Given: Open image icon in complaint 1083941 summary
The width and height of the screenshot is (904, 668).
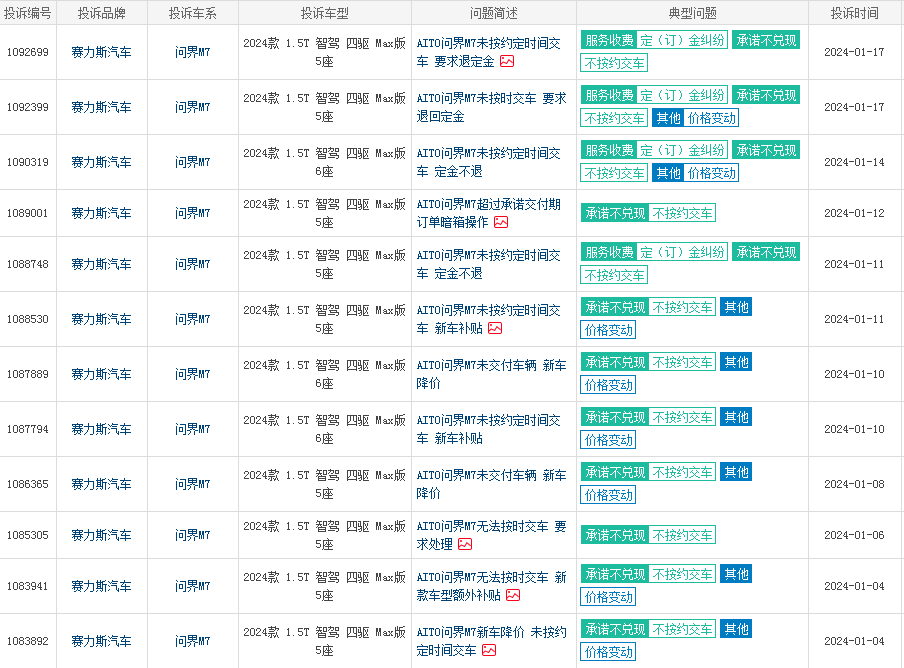Looking at the screenshot, I should (513, 595).
